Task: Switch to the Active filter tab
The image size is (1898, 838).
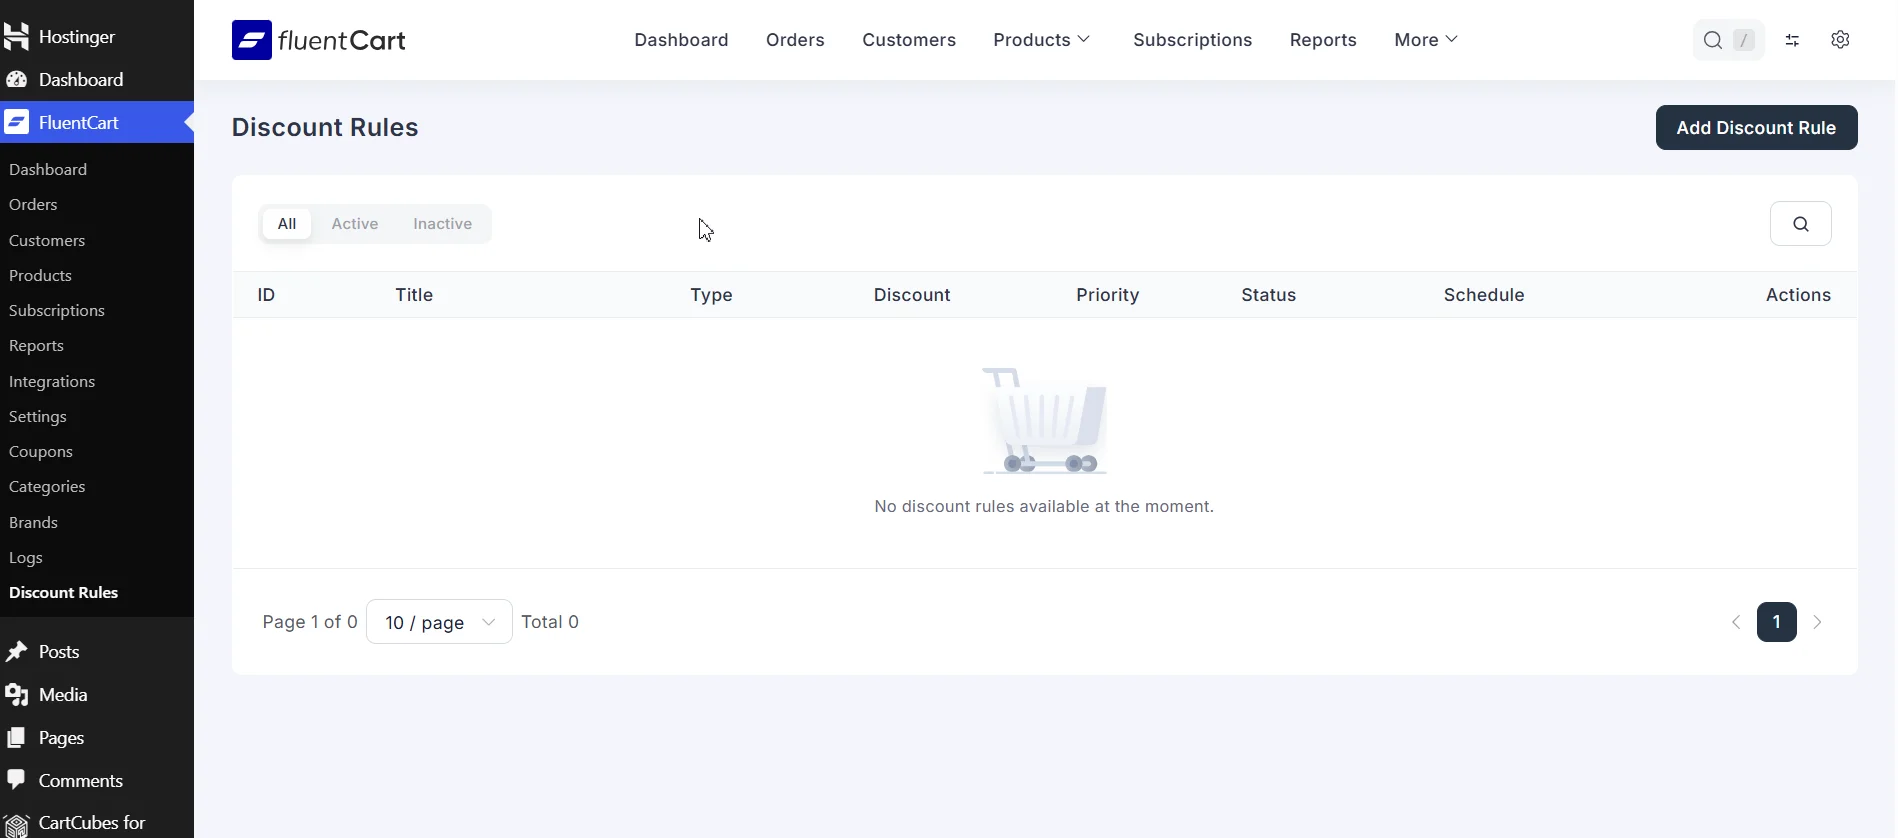Action: tap(355, 224)
